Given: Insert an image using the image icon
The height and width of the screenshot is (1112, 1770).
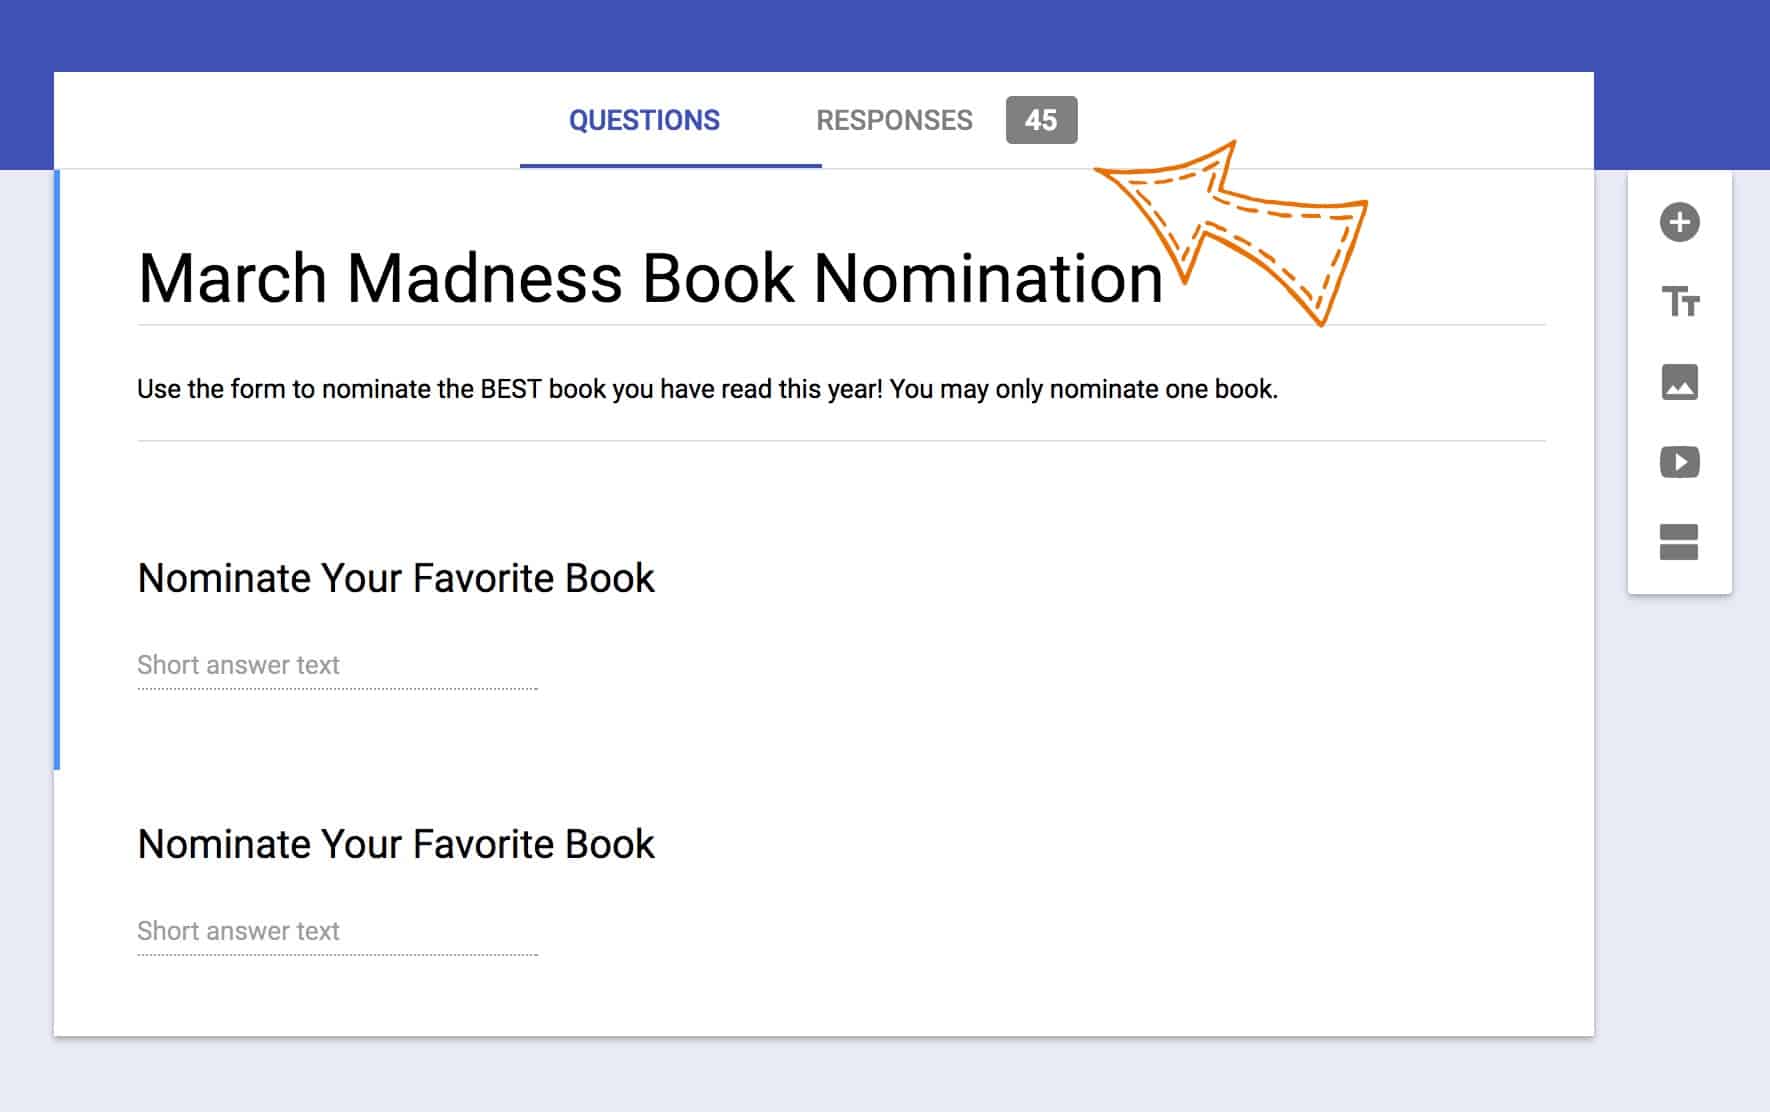Looking at the screenshot, I should [1679, 382].
